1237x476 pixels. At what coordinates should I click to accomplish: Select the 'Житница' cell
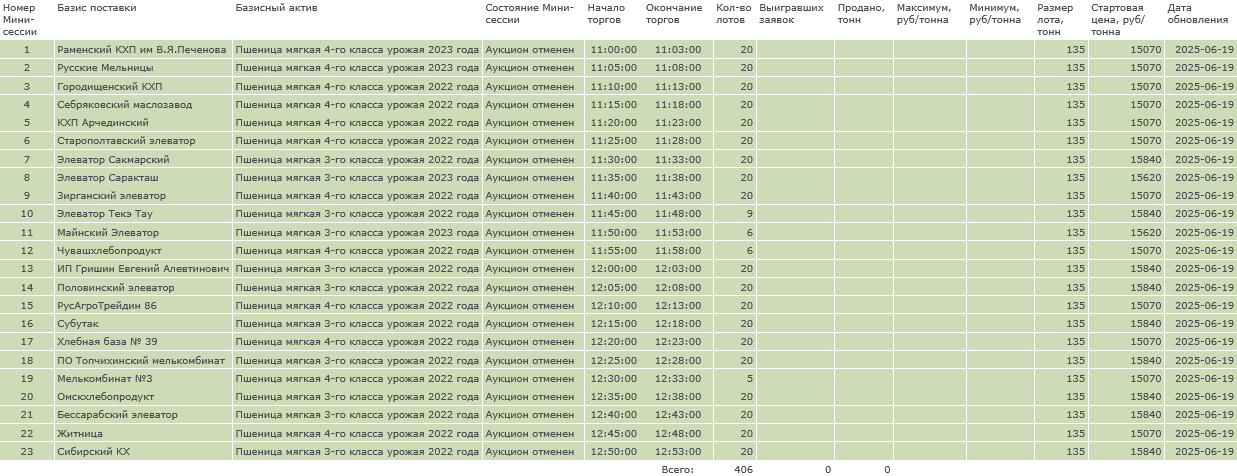point(143,433)
